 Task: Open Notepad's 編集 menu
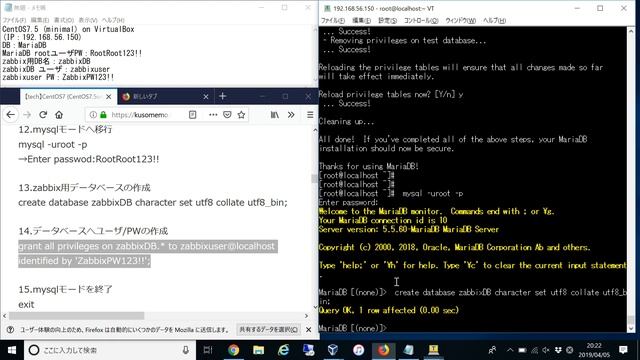pos(40,20)
